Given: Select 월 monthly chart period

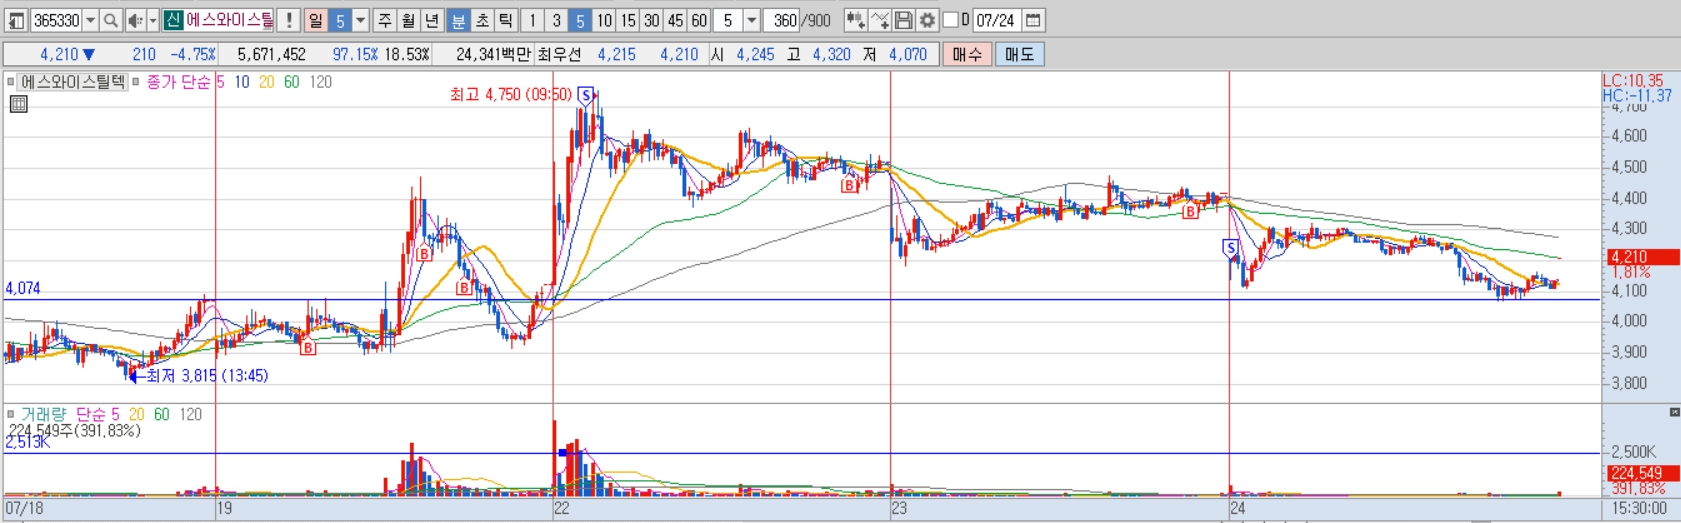Looking at the screenshot, I should pos(408,20).
